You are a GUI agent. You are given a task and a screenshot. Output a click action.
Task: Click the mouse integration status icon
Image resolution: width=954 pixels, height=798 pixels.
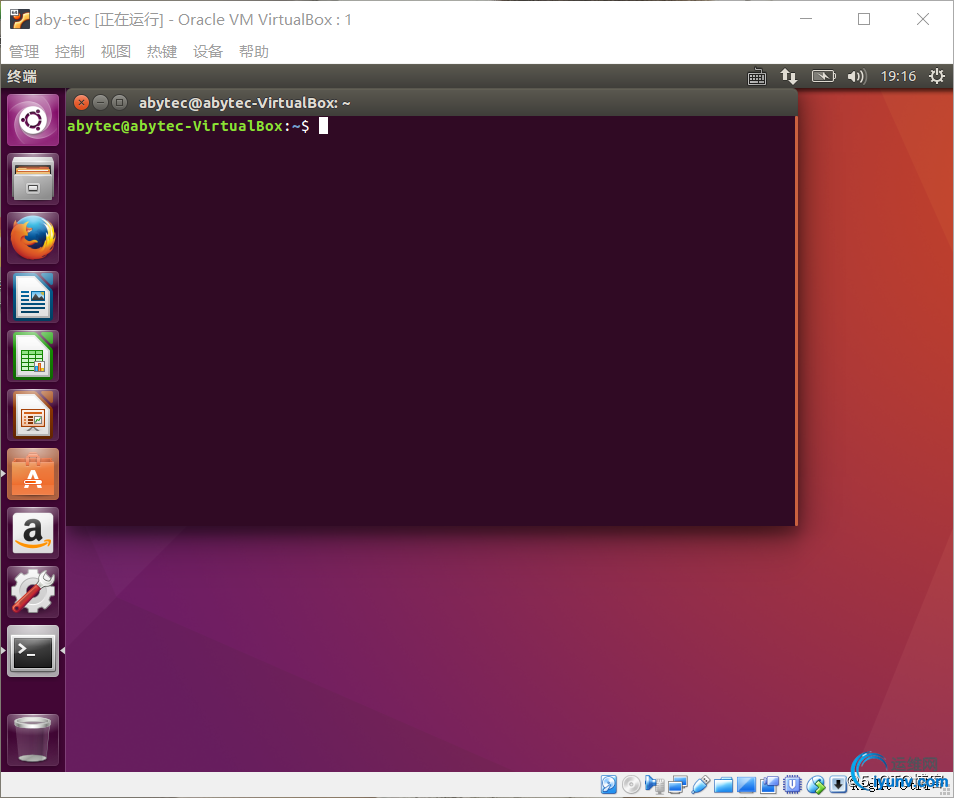click(x=815, y=785)
